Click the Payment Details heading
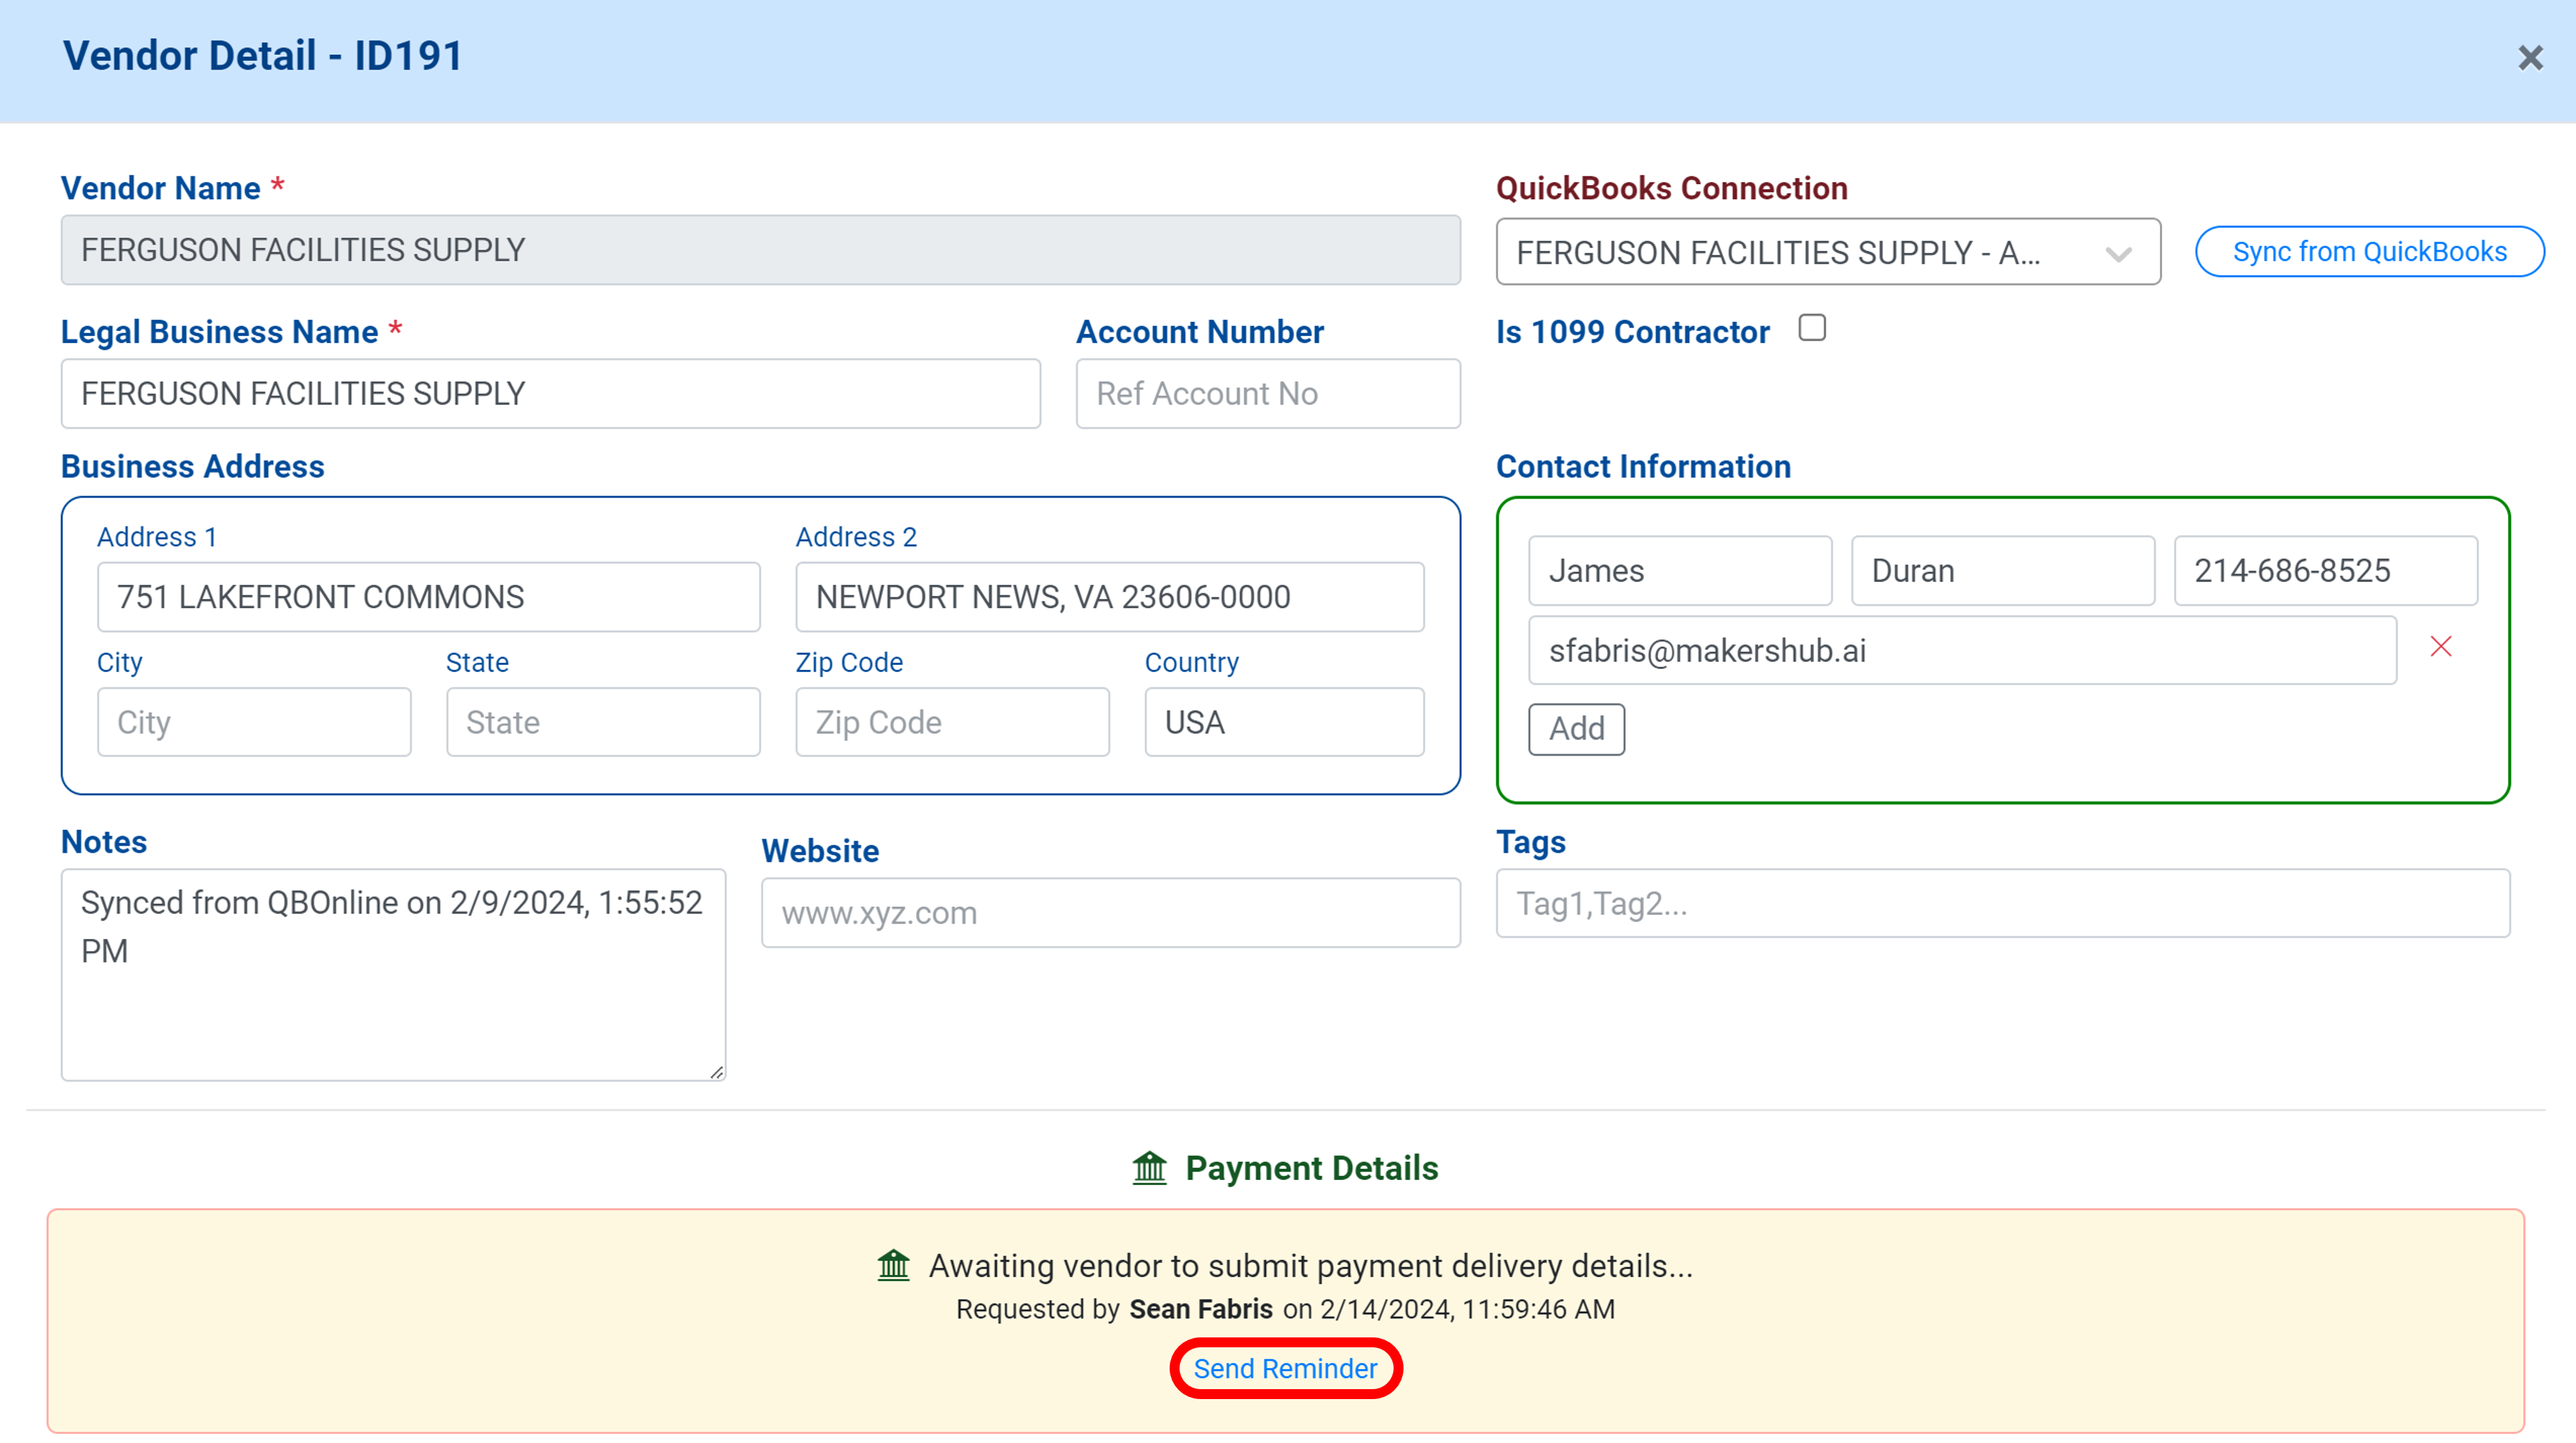 (1311, 1168)
